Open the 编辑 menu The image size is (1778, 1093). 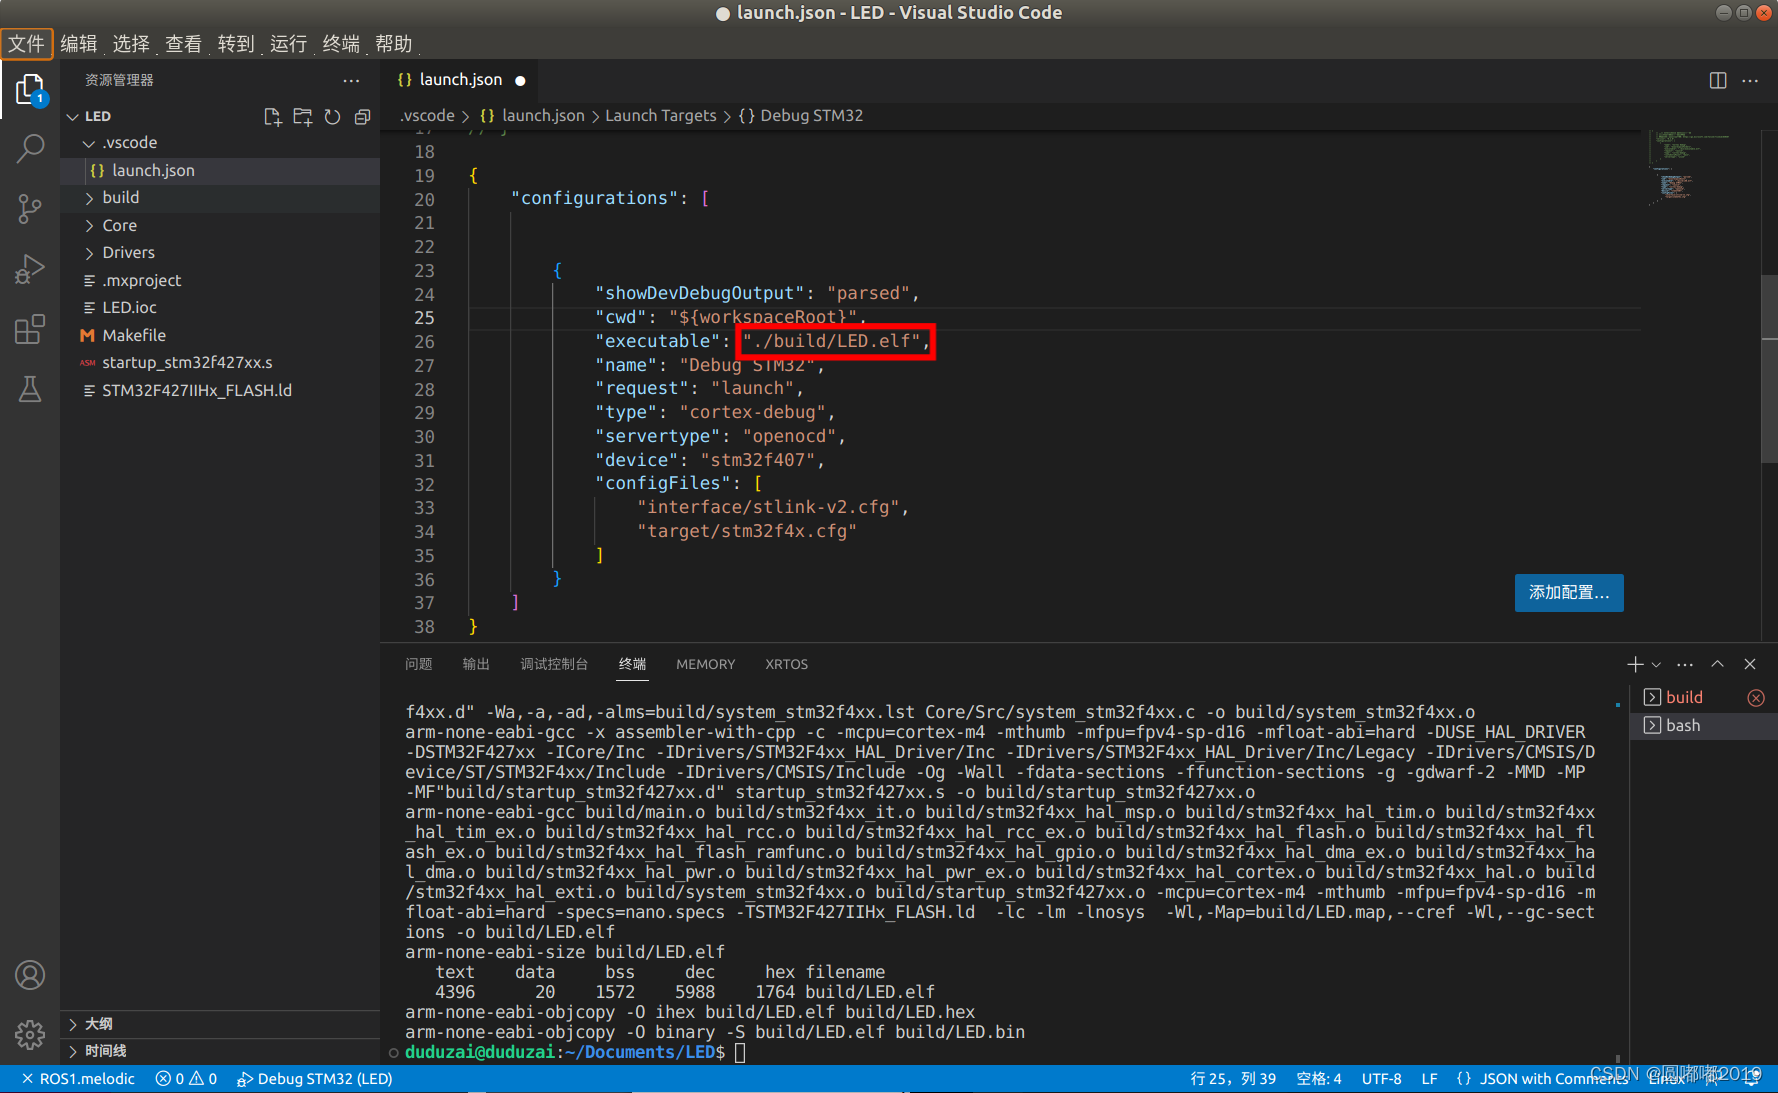(x=79, y=44)
